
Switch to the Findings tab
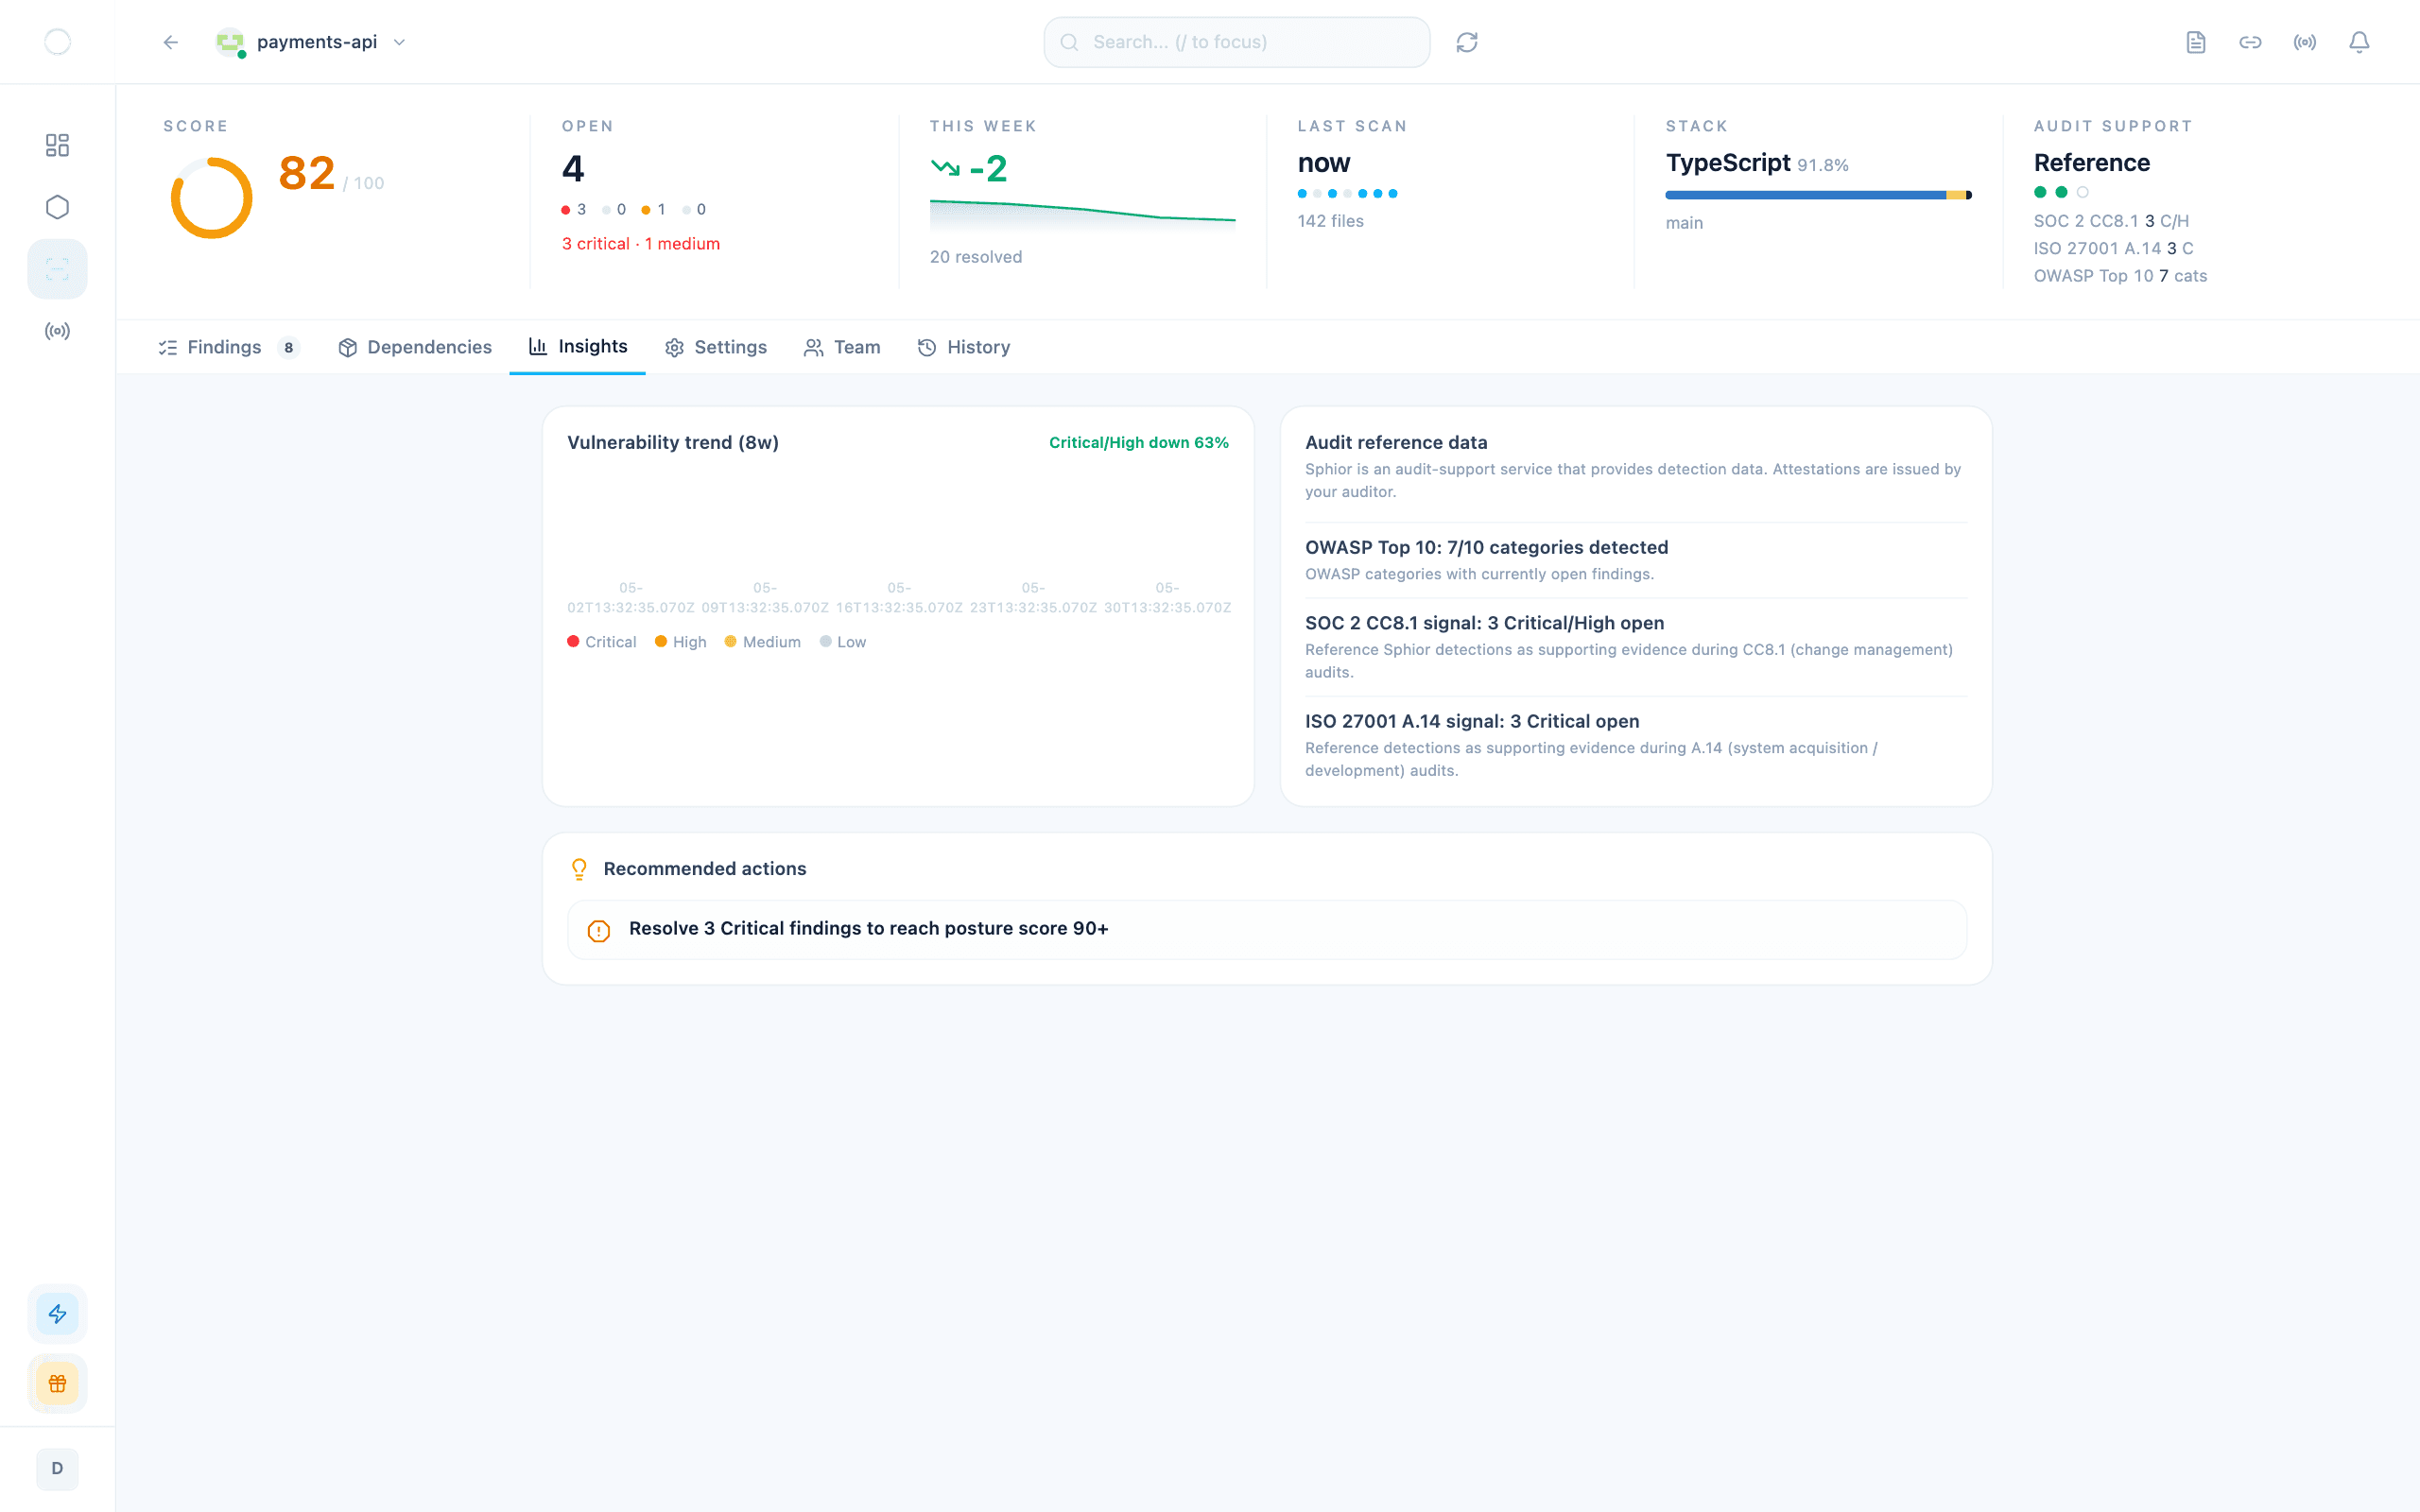229,347
